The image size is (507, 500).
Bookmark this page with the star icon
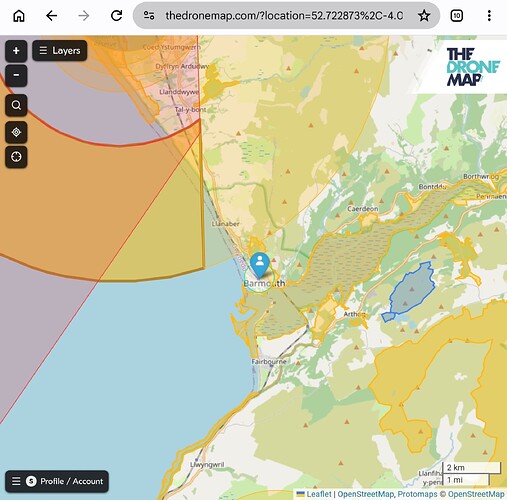(424, 16)
